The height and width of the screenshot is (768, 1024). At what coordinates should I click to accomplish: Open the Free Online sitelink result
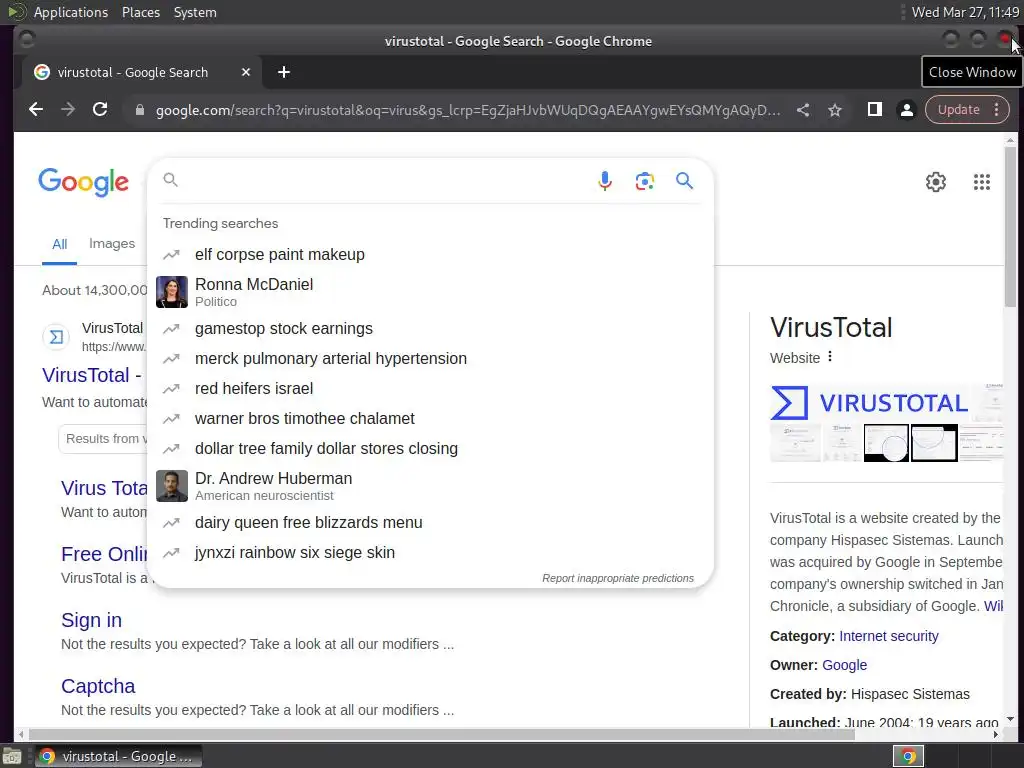click(104, 554)
